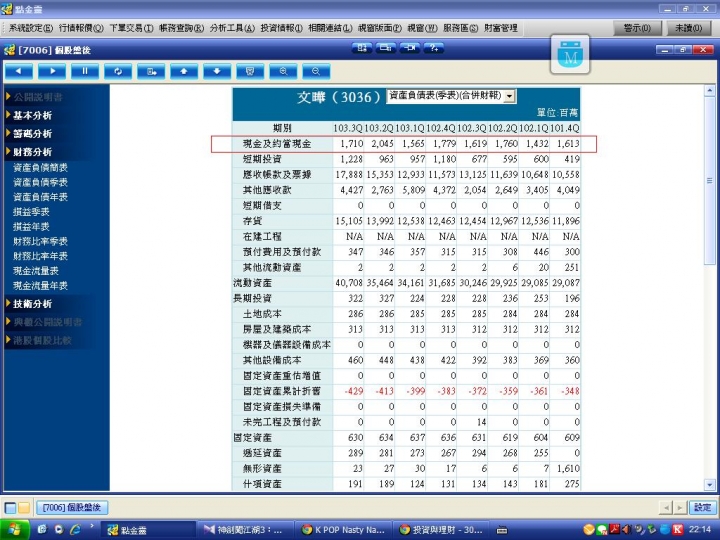Select 損益年表 link in sidebar
720x540 pixels.
[31, 226]
